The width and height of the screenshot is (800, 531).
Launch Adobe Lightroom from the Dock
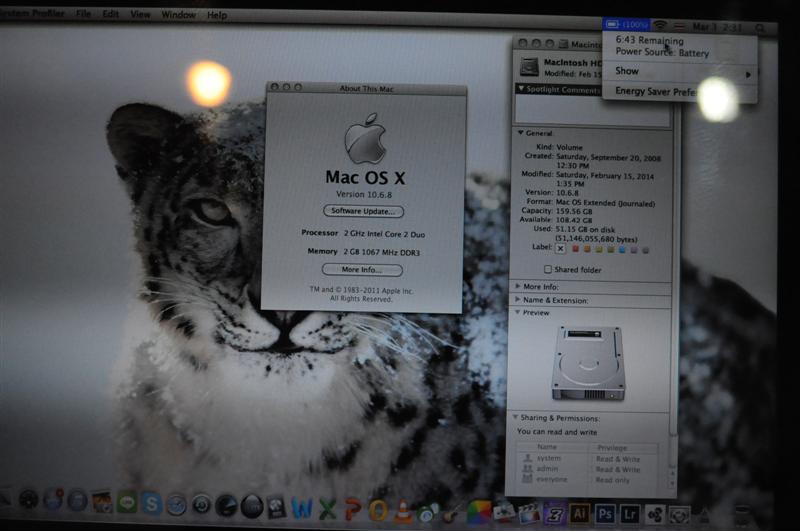pyautogui.click(x=630, y=515)
